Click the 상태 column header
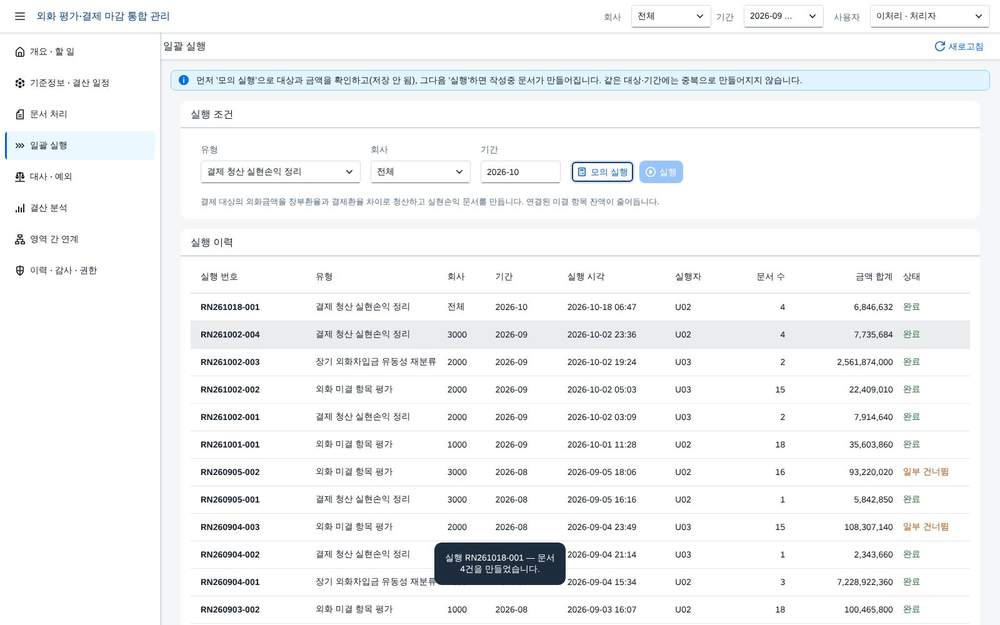Screen dimensions: 1000x625 [911, 277]
